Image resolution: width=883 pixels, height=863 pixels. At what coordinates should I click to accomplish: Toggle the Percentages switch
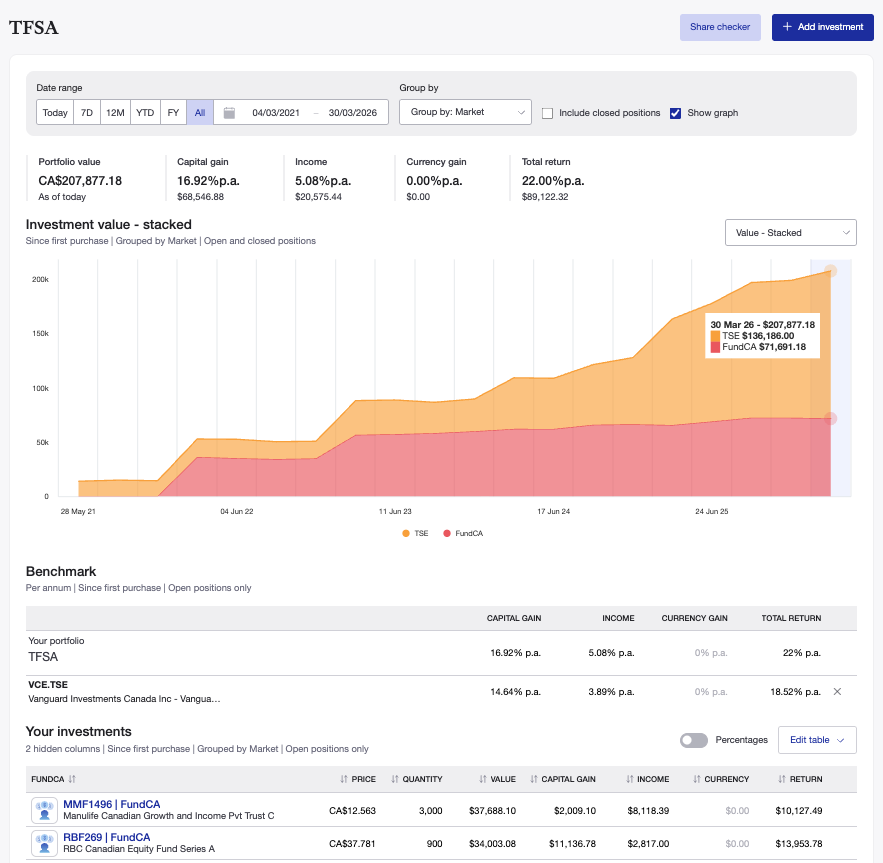tap(693, 740)
